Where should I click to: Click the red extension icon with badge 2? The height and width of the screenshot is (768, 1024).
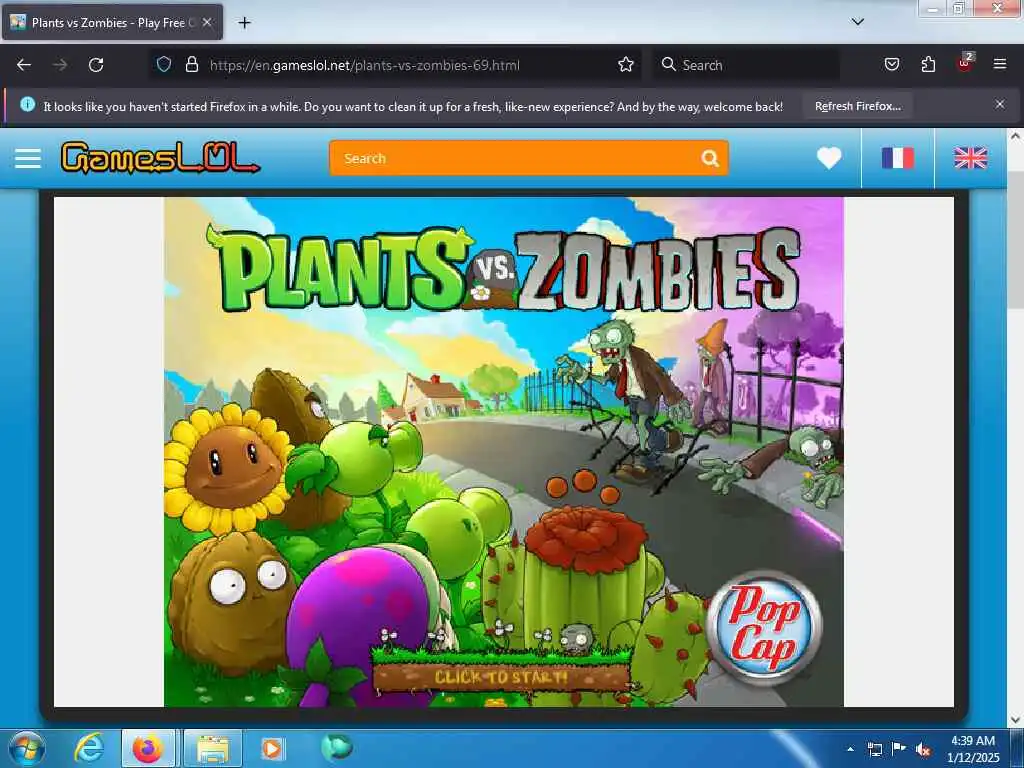click(965, 63)
